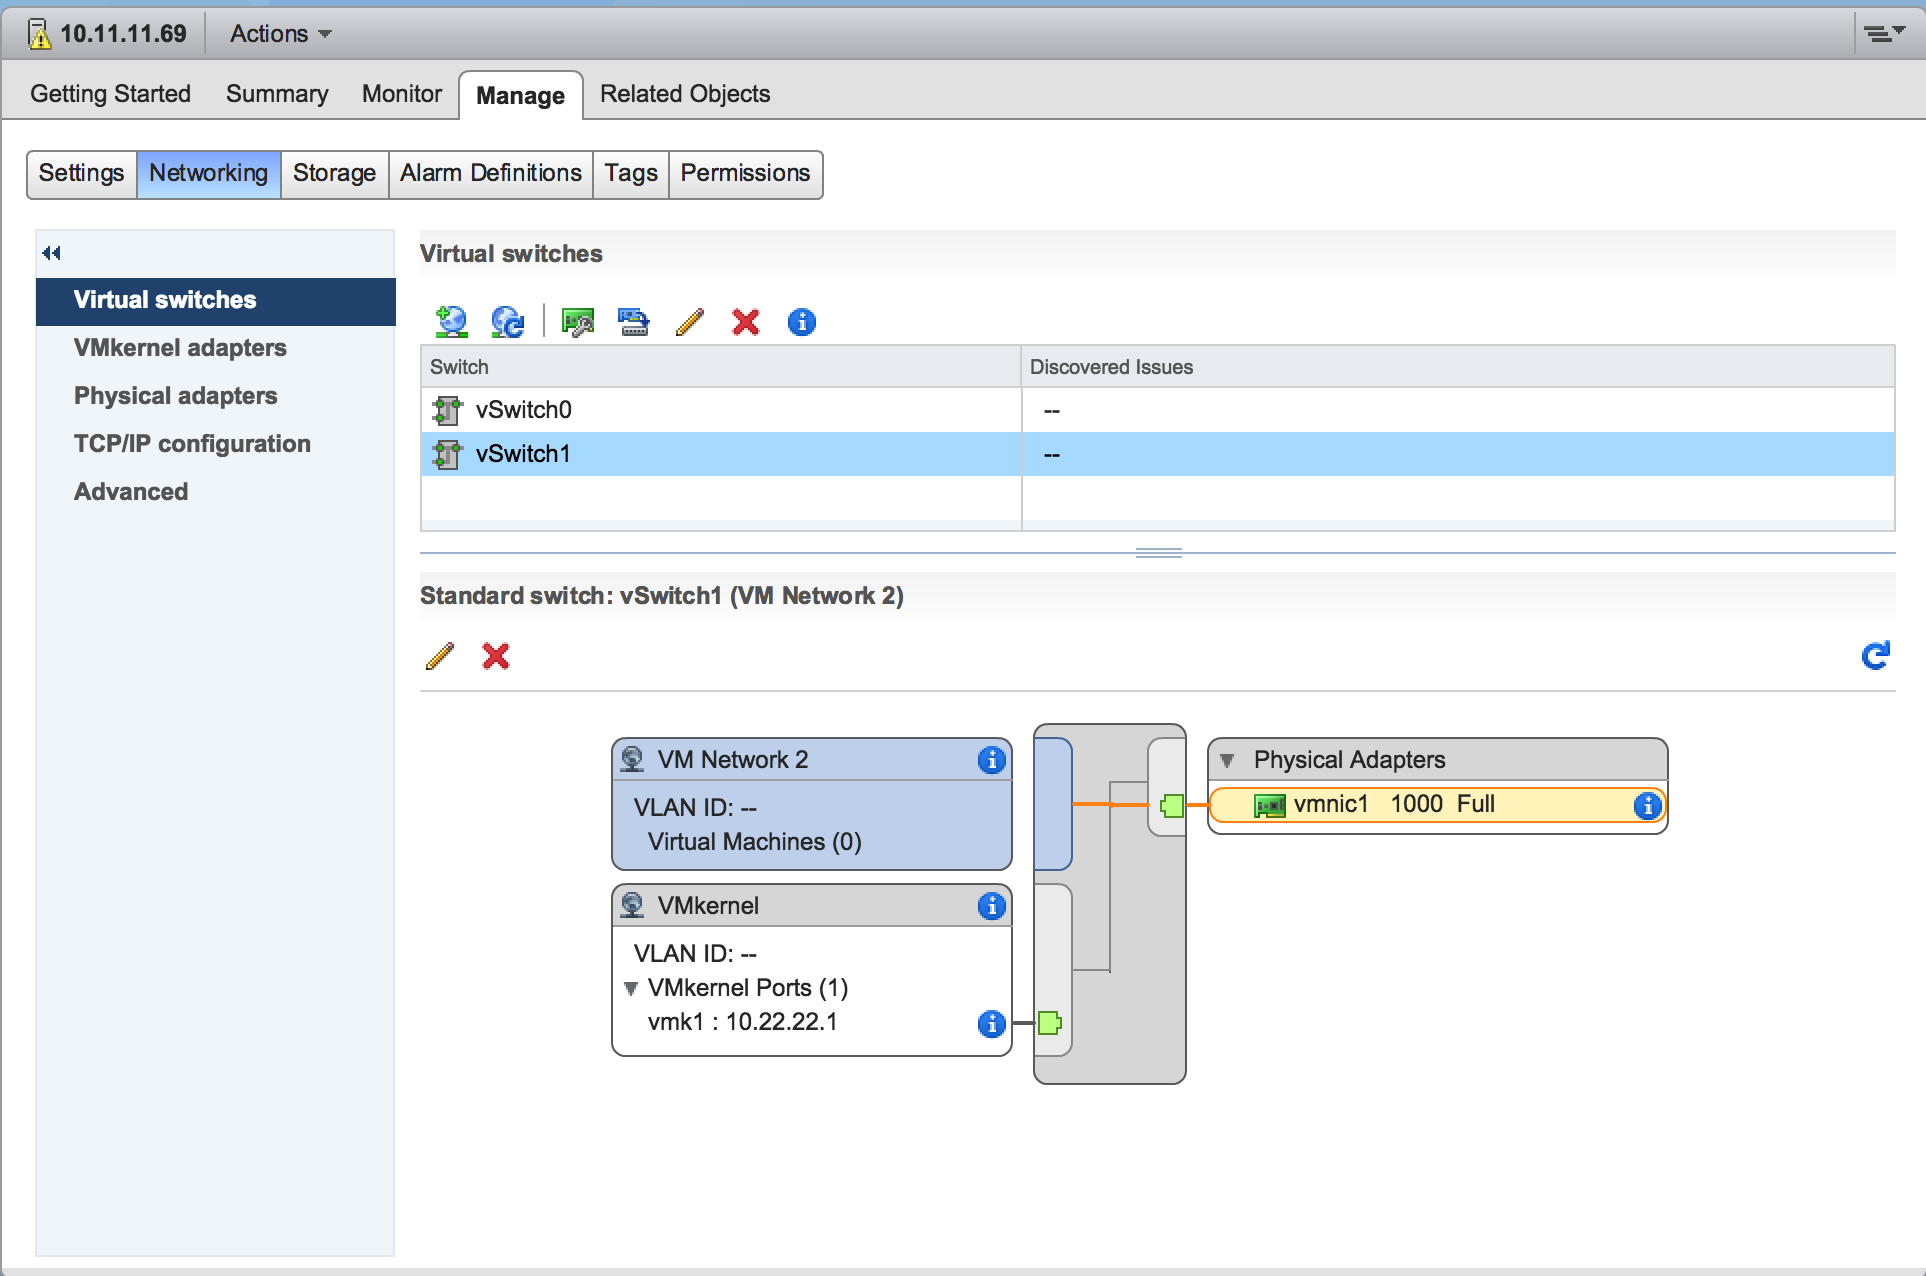Collapse the Physical Adapters section
Viewport: 1926px width, 1276px height.
coord(1227,760)
